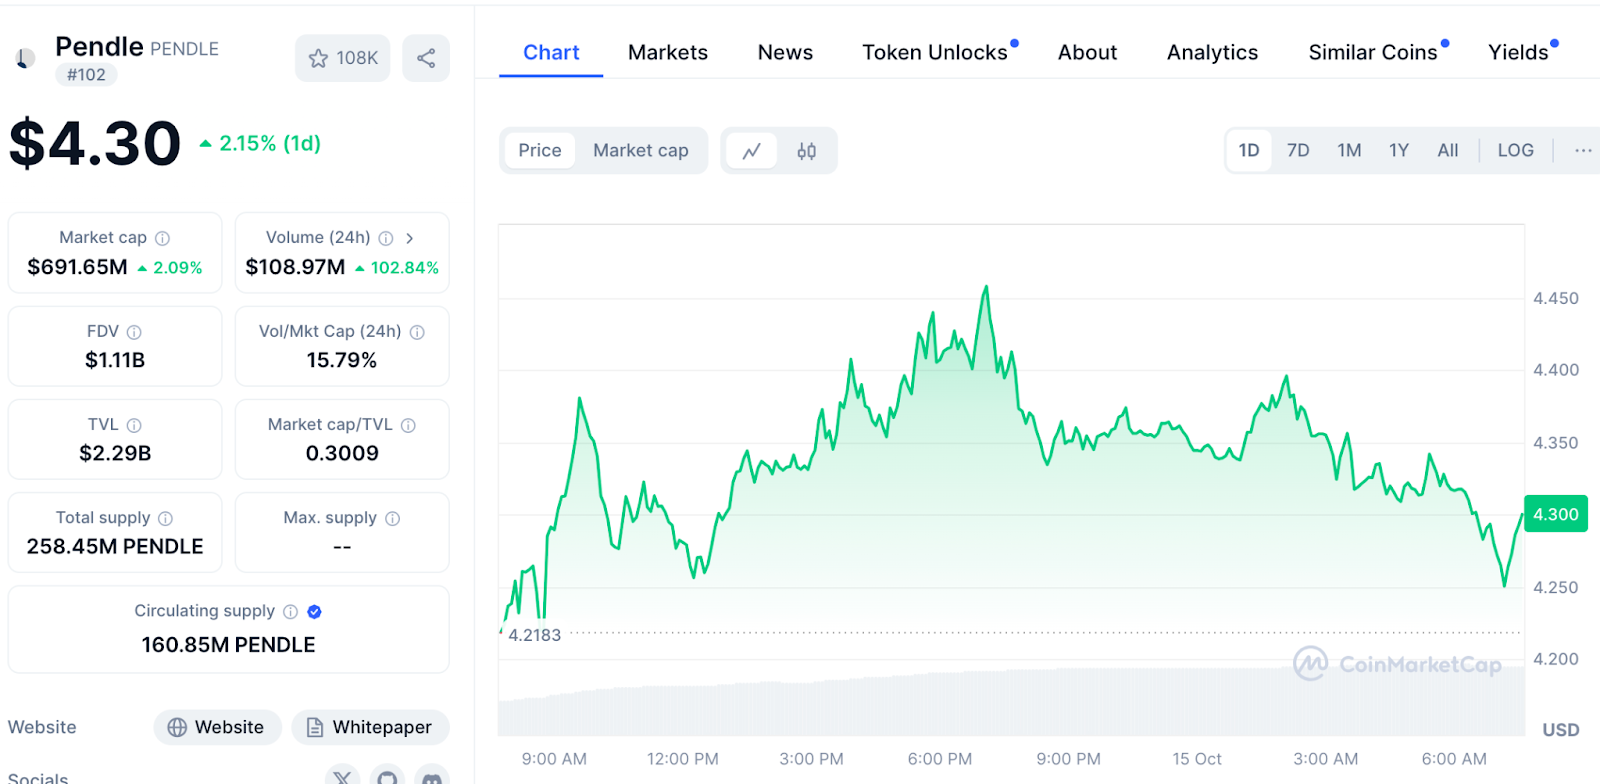Click 258.45M PENDLE total supply
The image size is (1600, 784).
click(x=115, y=546)
